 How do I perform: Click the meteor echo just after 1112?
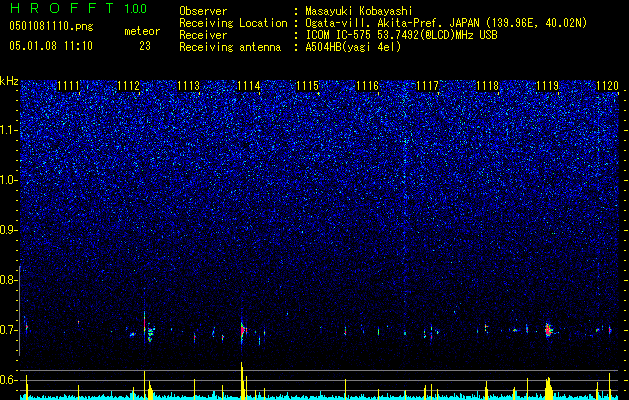(150, 332)
